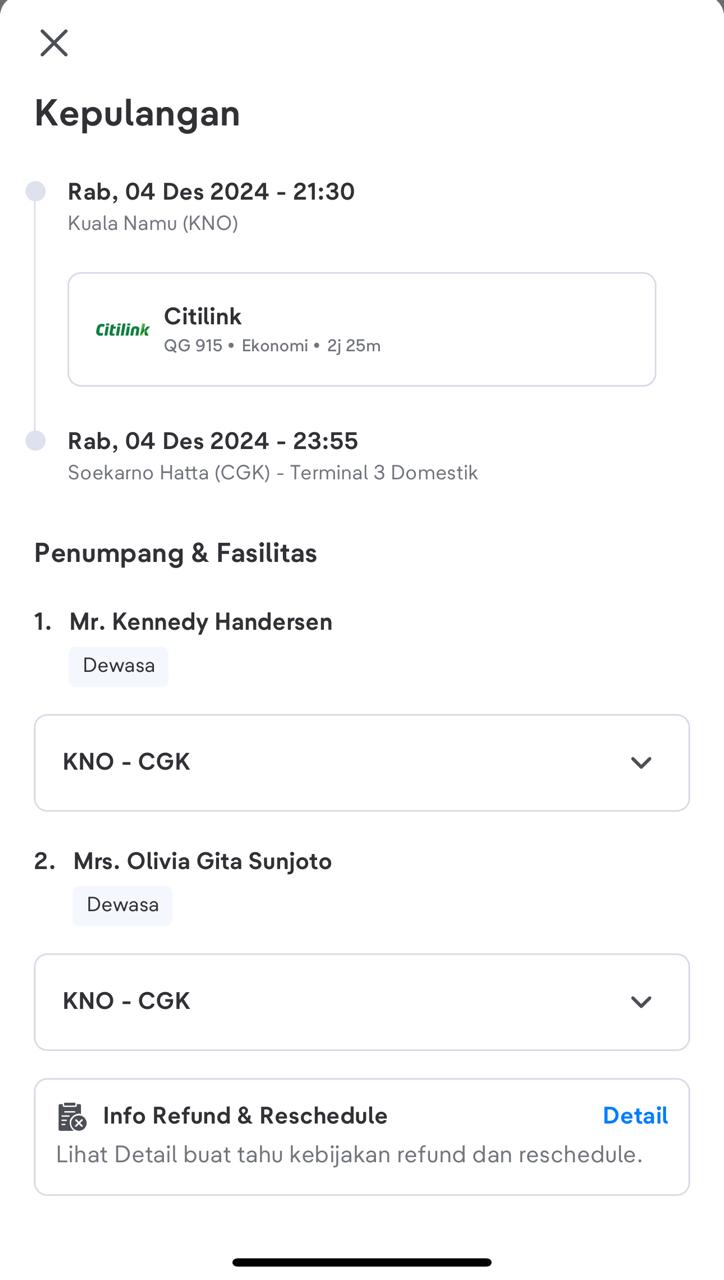Tap the iOS home indicator bar
Screen dimensions: 724x1280
(362, 1262)
